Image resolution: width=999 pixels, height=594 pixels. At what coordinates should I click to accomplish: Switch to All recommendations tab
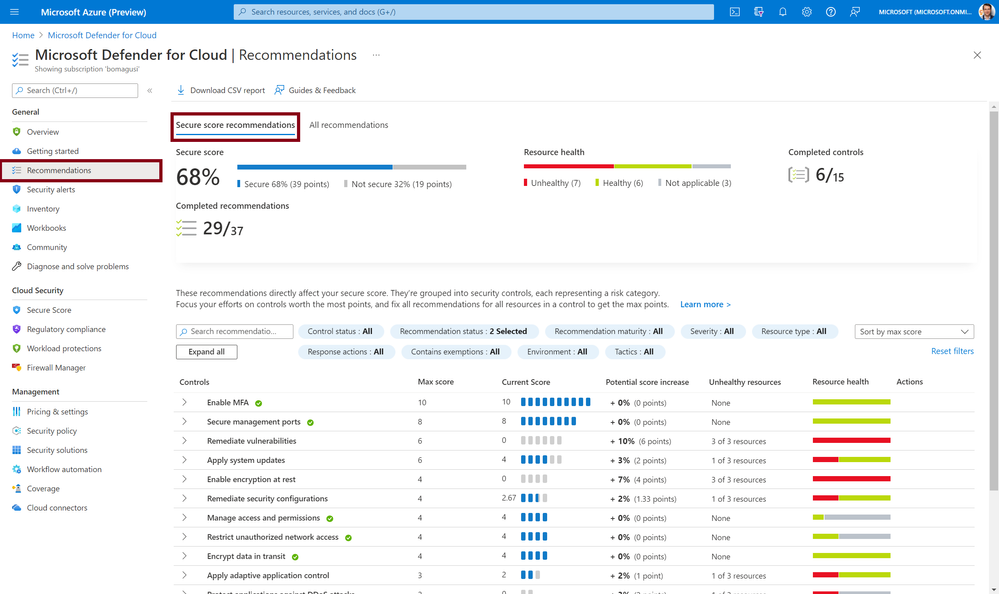pyautogui.click(x=349, y=125)
